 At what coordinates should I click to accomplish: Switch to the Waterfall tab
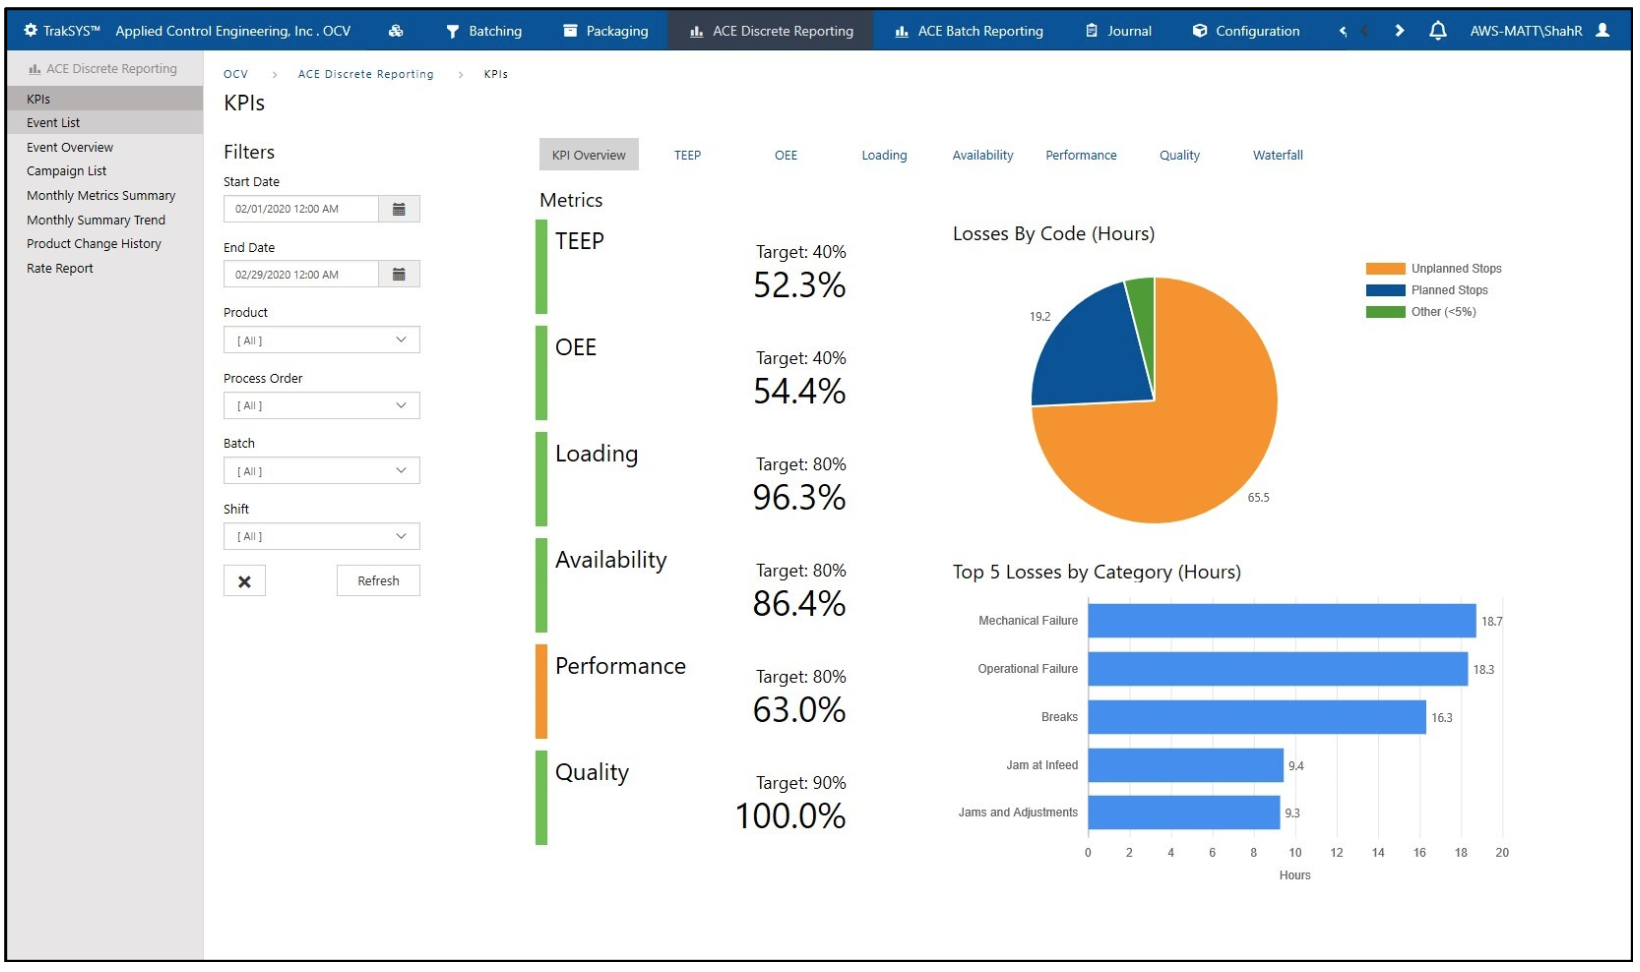1277,155
